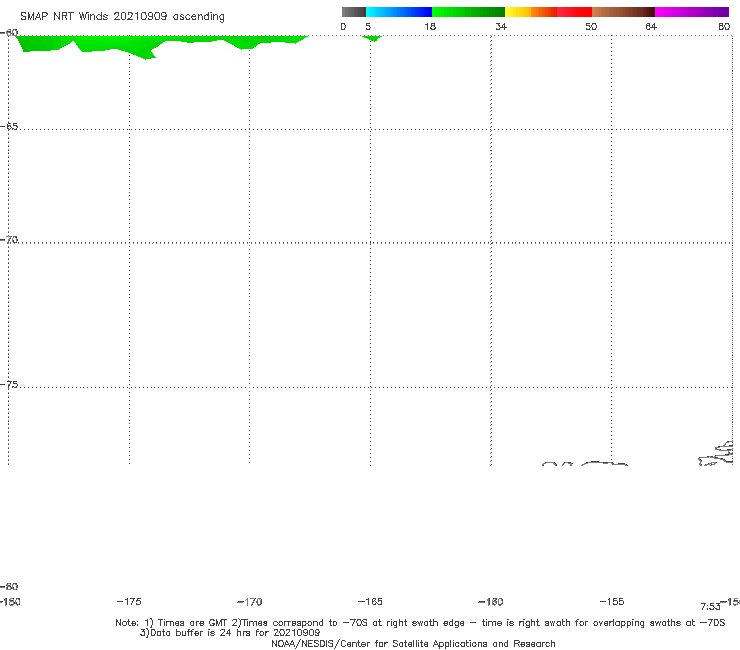Click the color bar label '64'

click(x=651, y=26)
